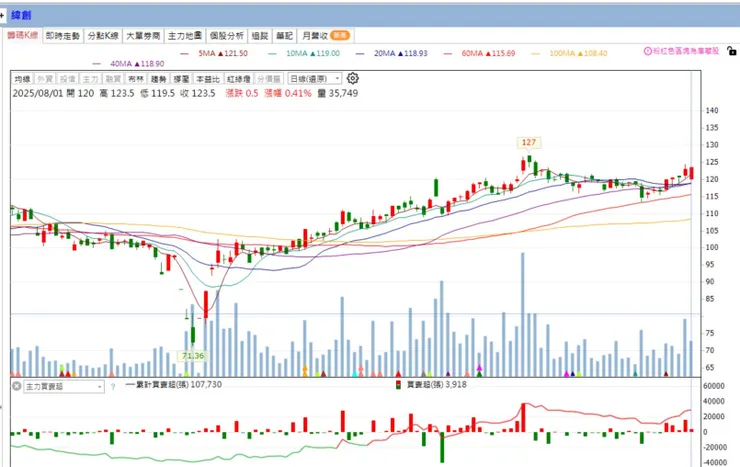Viewport: 740px width, 467px height.
Task: Open the question mark help for 主力買賣超
Action: click(113, 387)
